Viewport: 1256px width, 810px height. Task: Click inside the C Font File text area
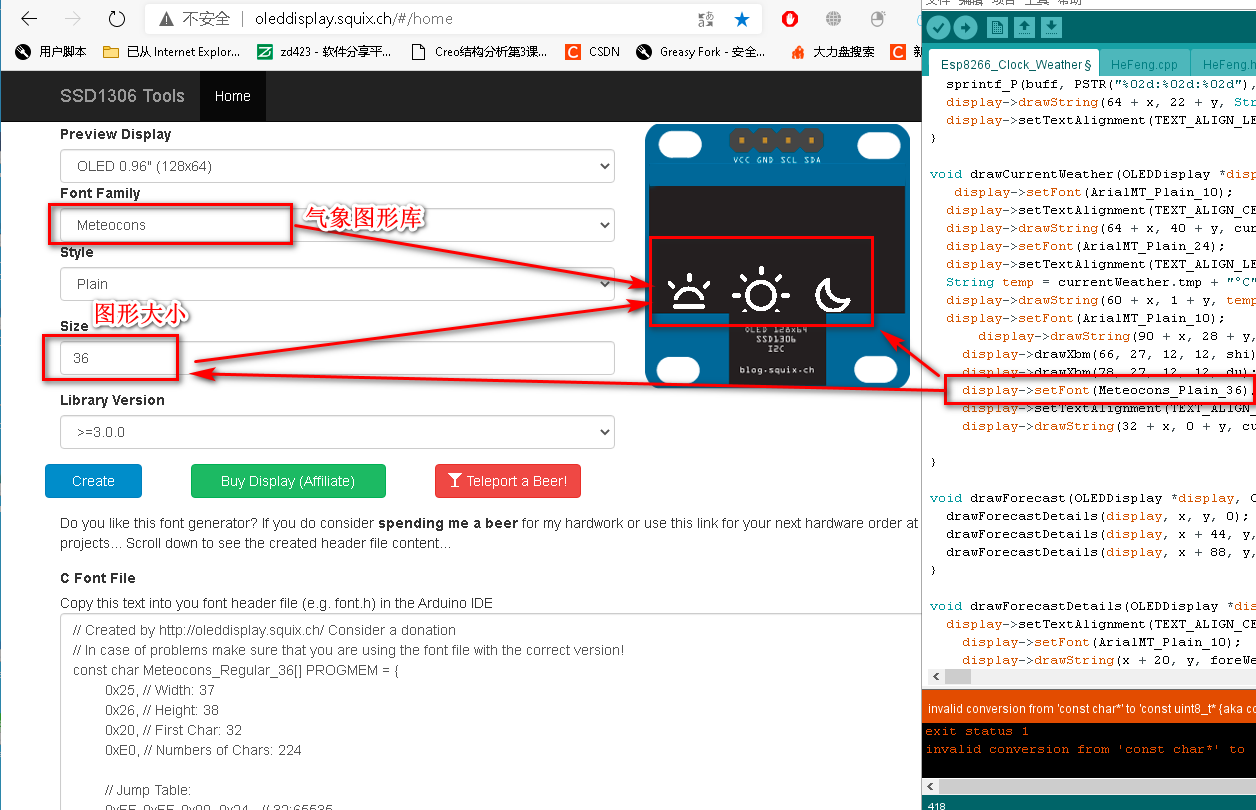[490, 712]
